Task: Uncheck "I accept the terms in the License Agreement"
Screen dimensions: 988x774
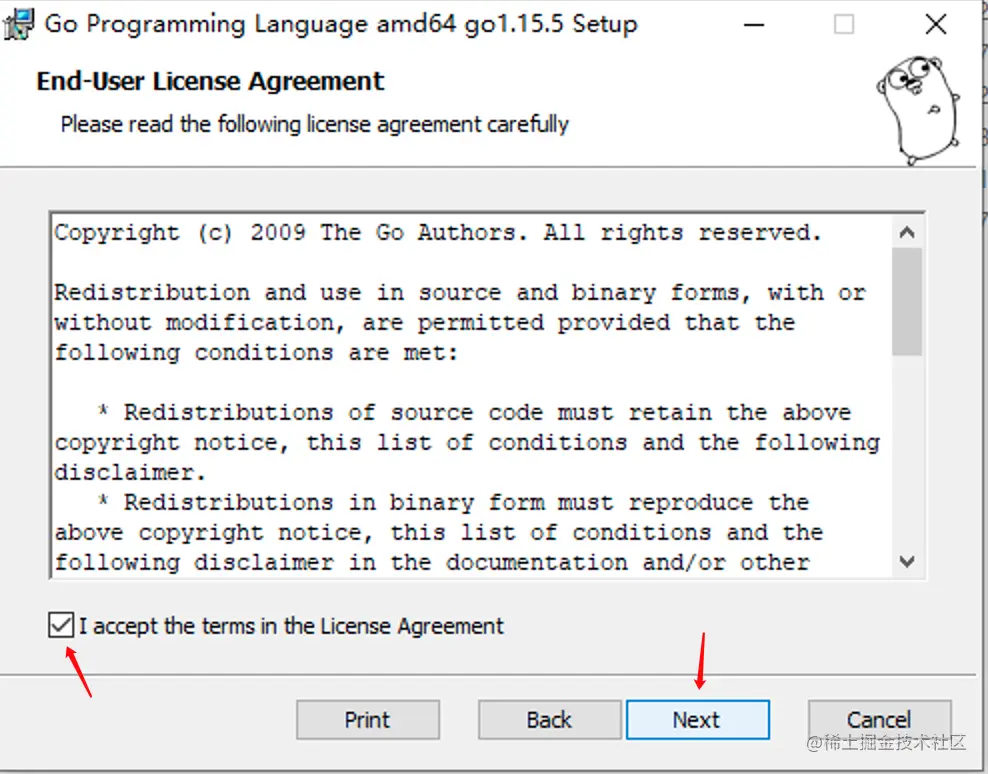Action: point(60,625)
